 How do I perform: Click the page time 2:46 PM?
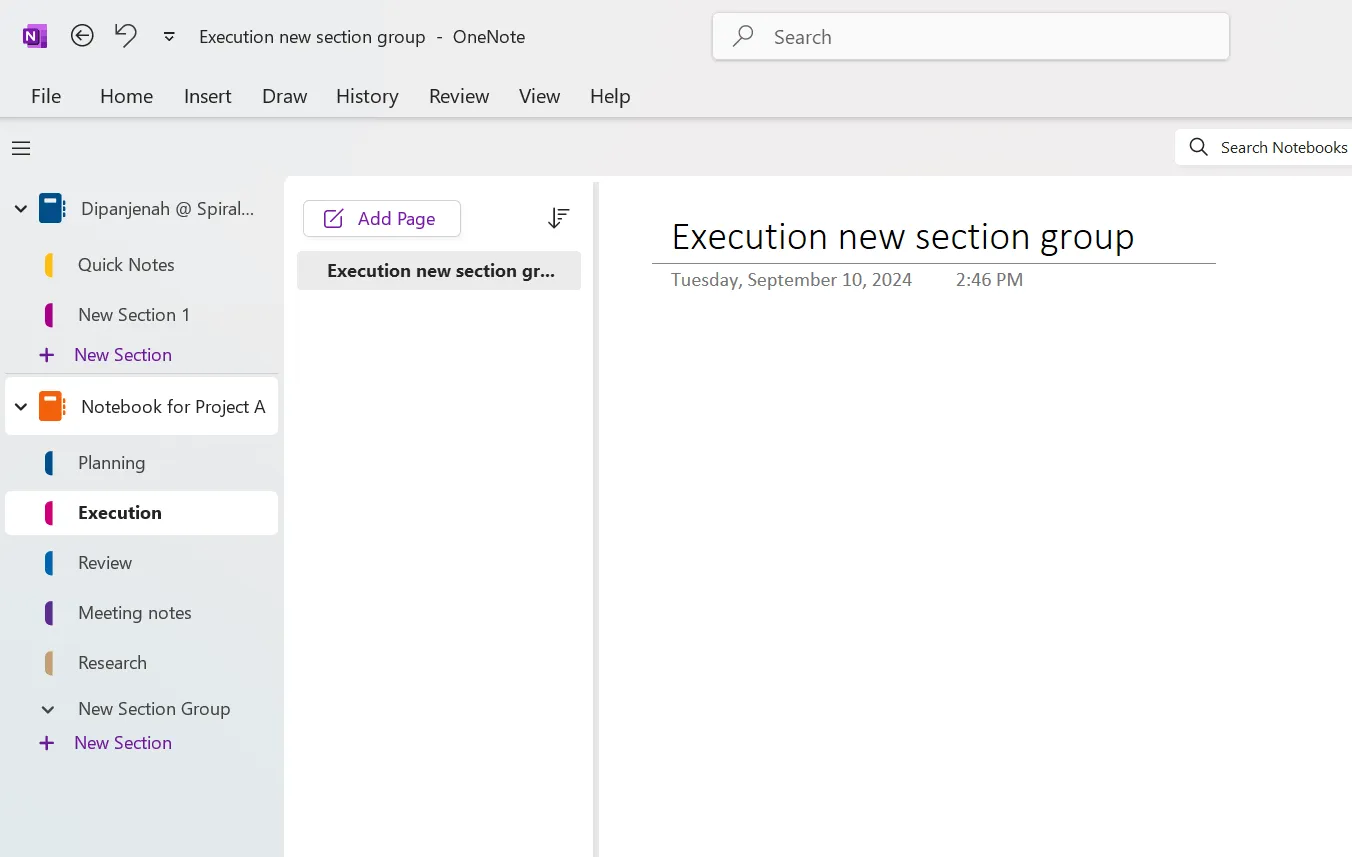click(989, 280)
